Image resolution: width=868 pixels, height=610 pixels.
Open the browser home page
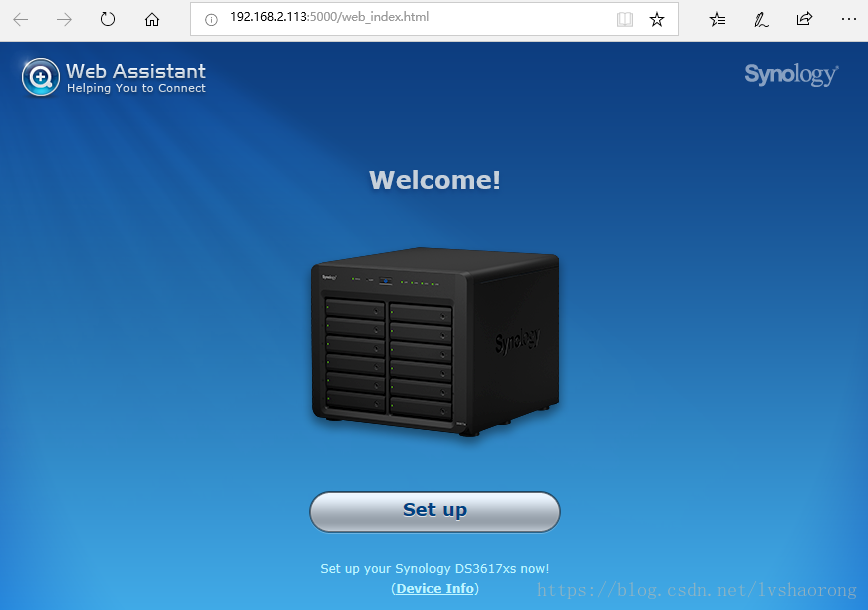(x=152, y=20)
